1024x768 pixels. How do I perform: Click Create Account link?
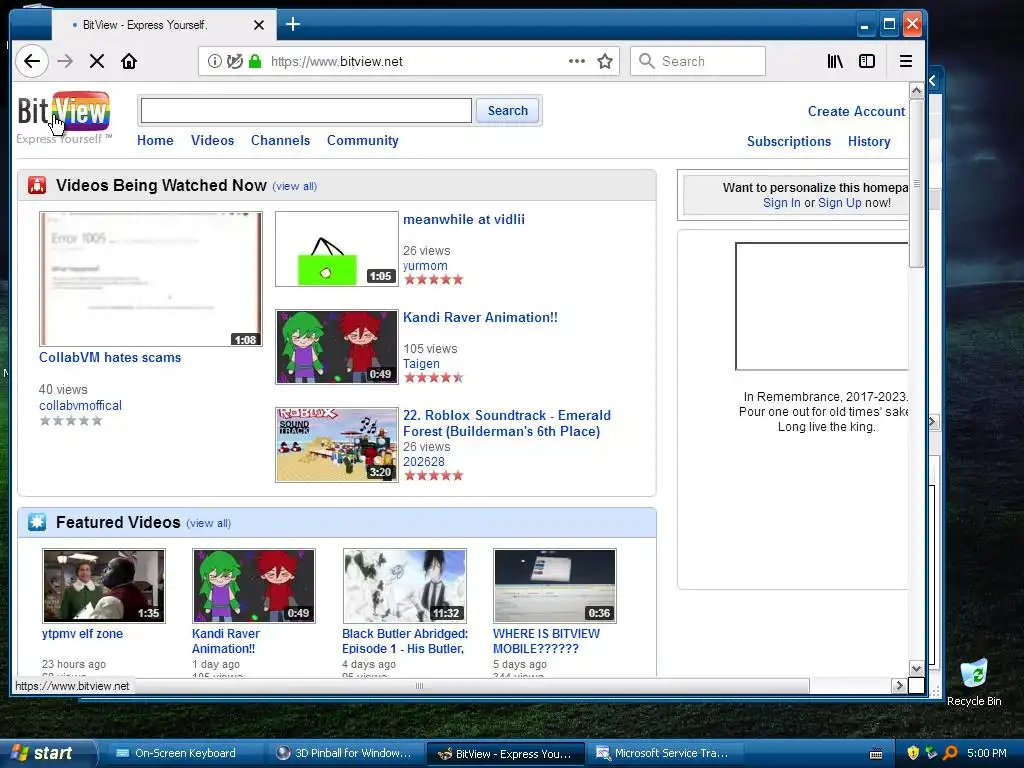click(856, 112)
